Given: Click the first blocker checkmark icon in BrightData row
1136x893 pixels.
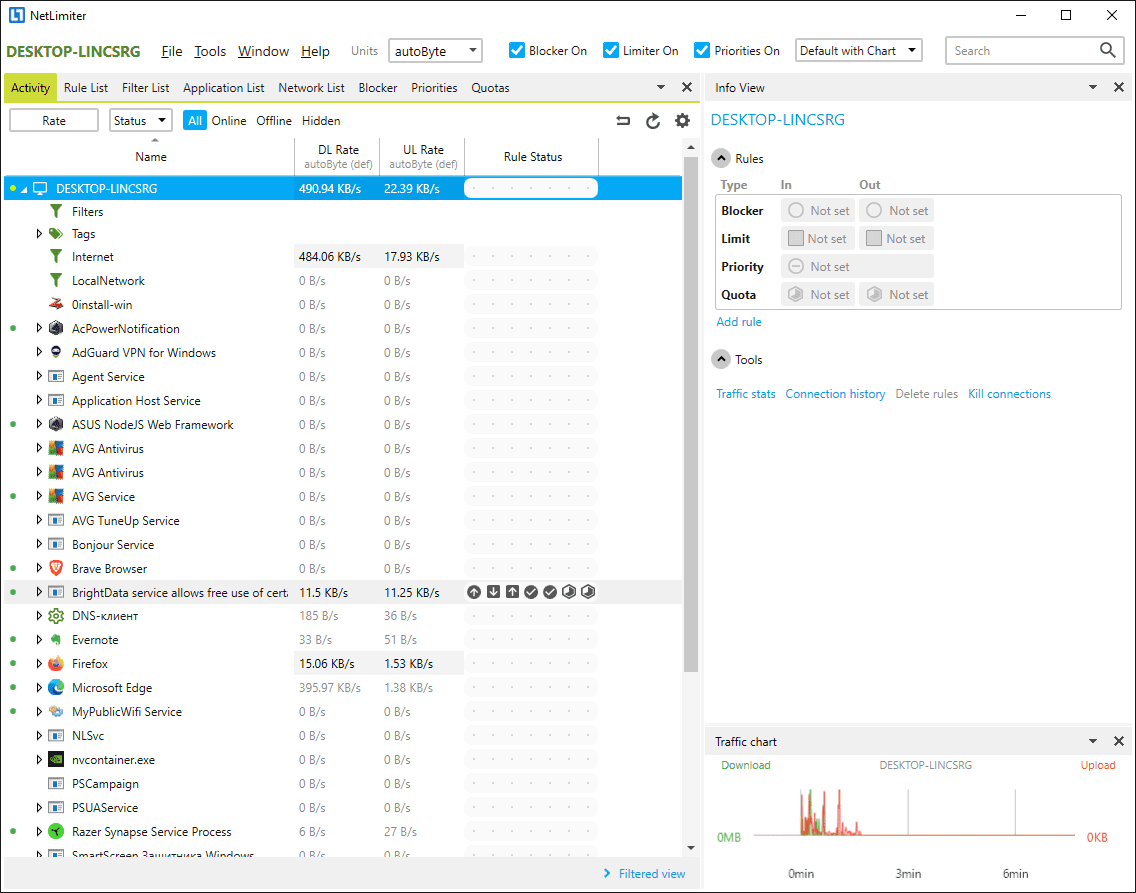Looking at the screenshot, I should [531, 592].
